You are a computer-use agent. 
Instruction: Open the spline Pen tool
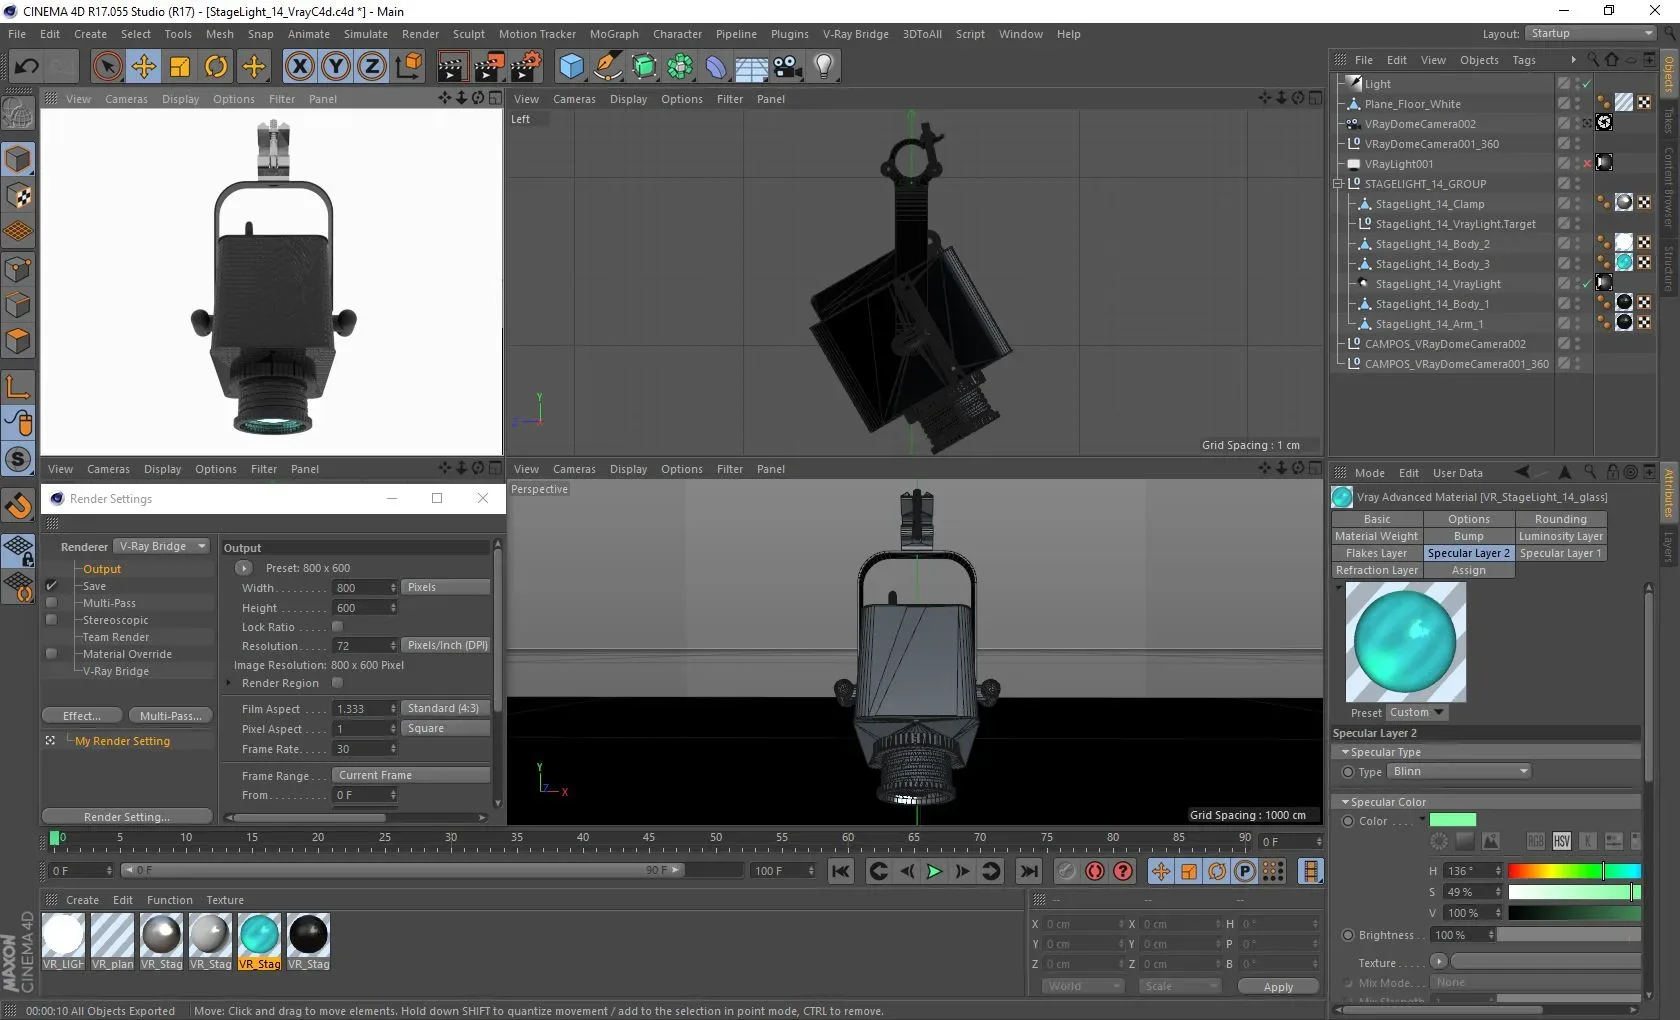[607, 66]
